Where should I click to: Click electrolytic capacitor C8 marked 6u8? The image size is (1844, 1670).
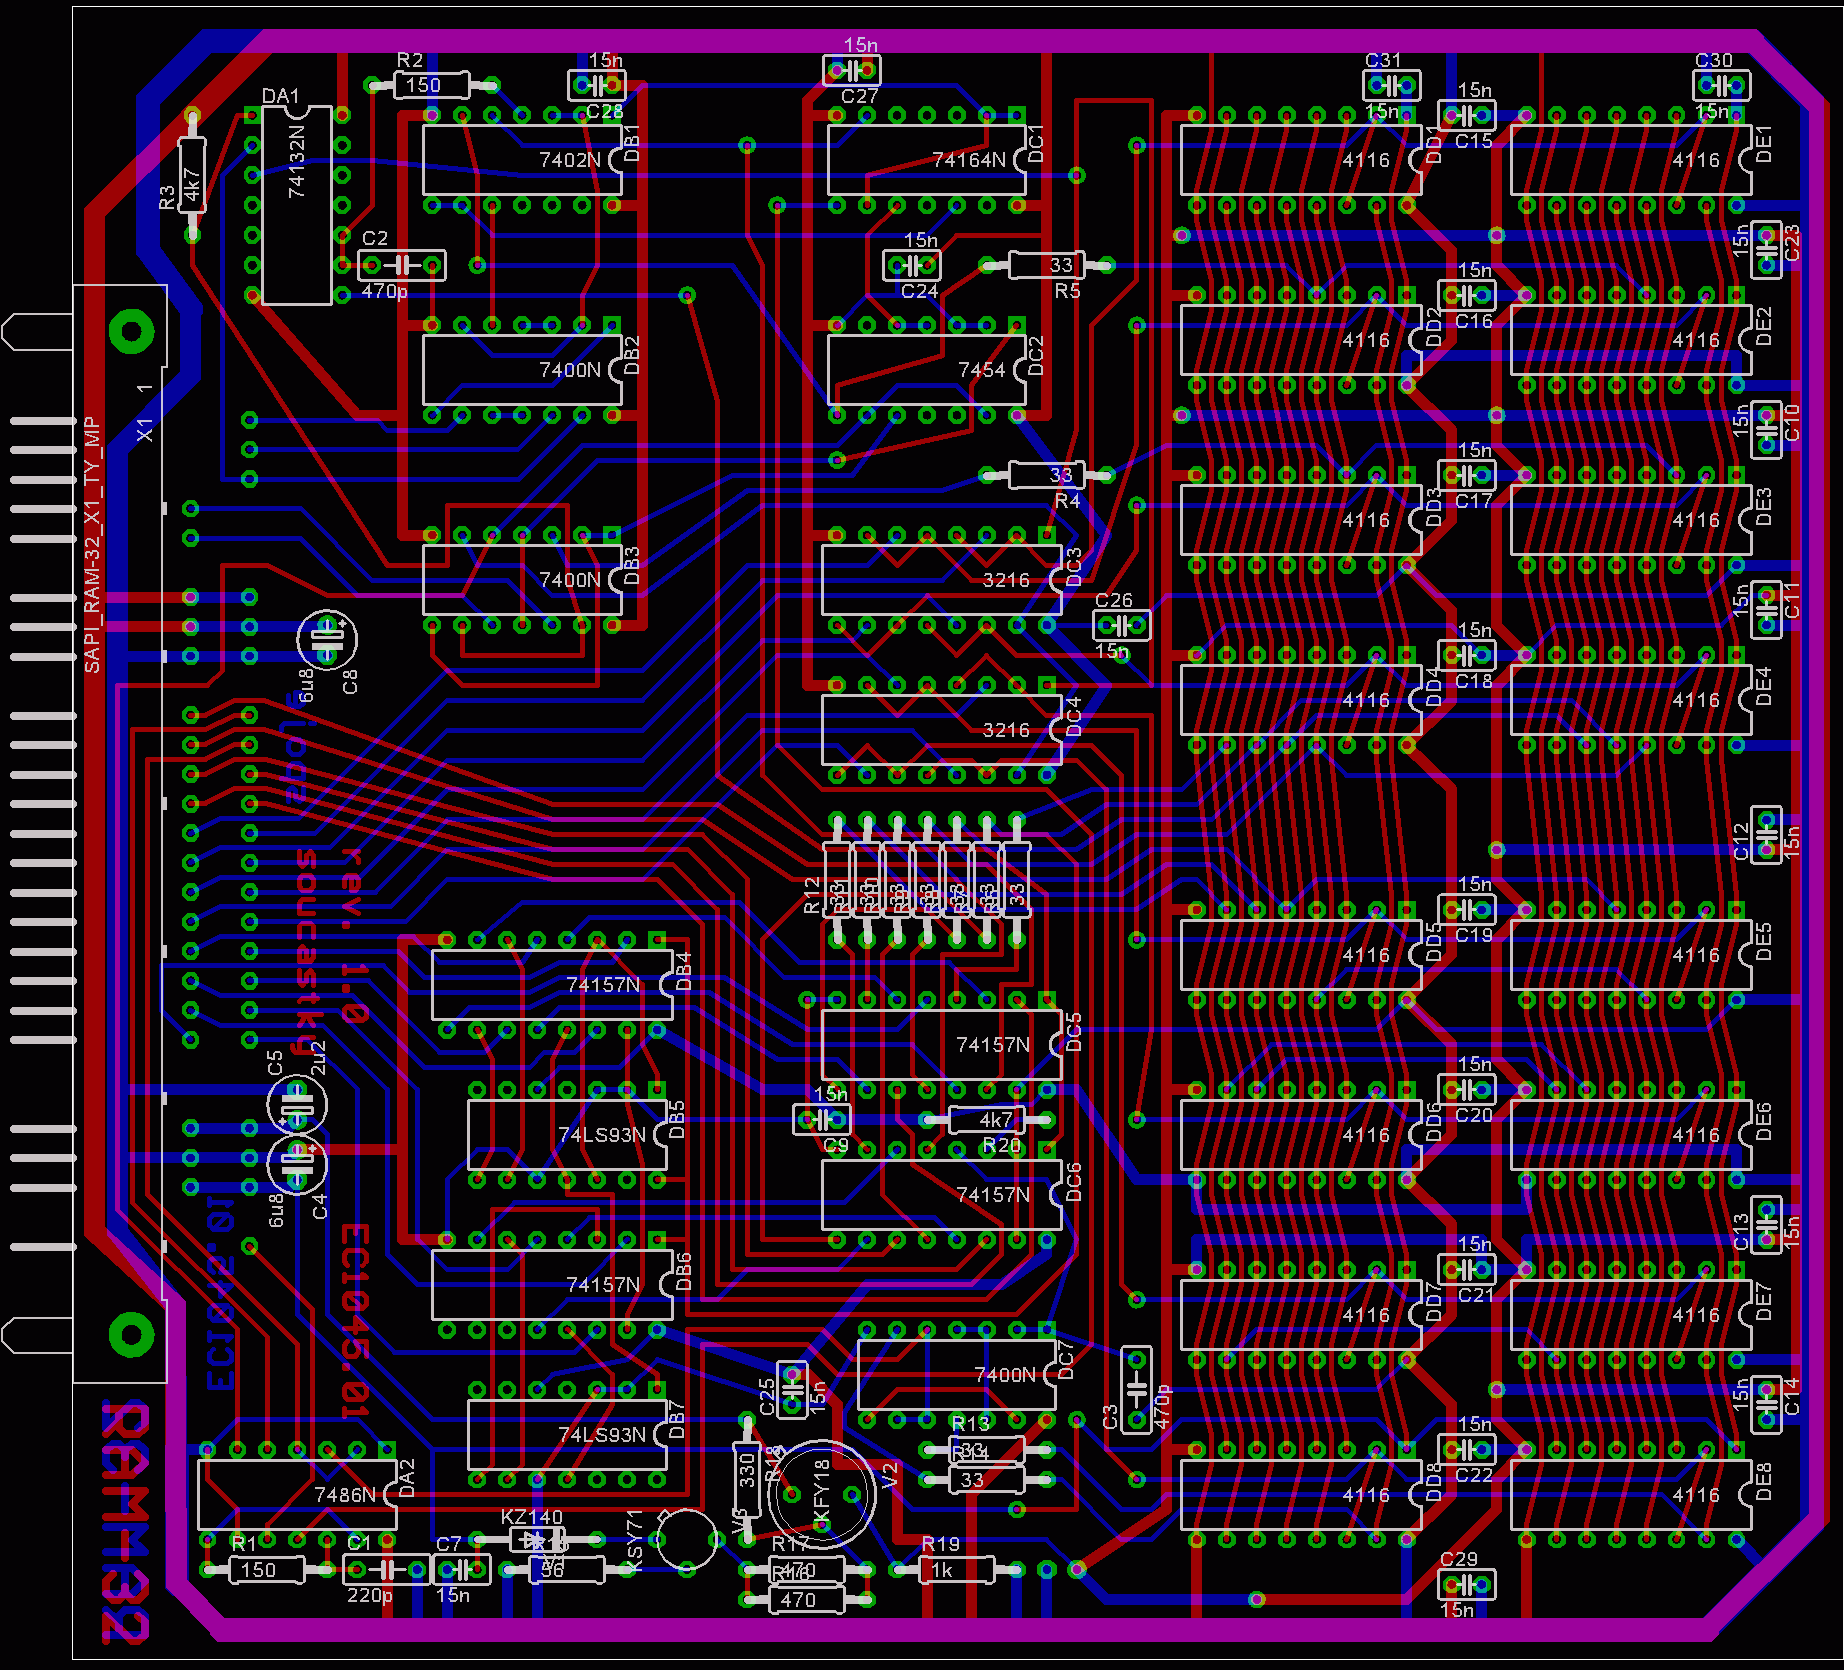click(327, 640)
